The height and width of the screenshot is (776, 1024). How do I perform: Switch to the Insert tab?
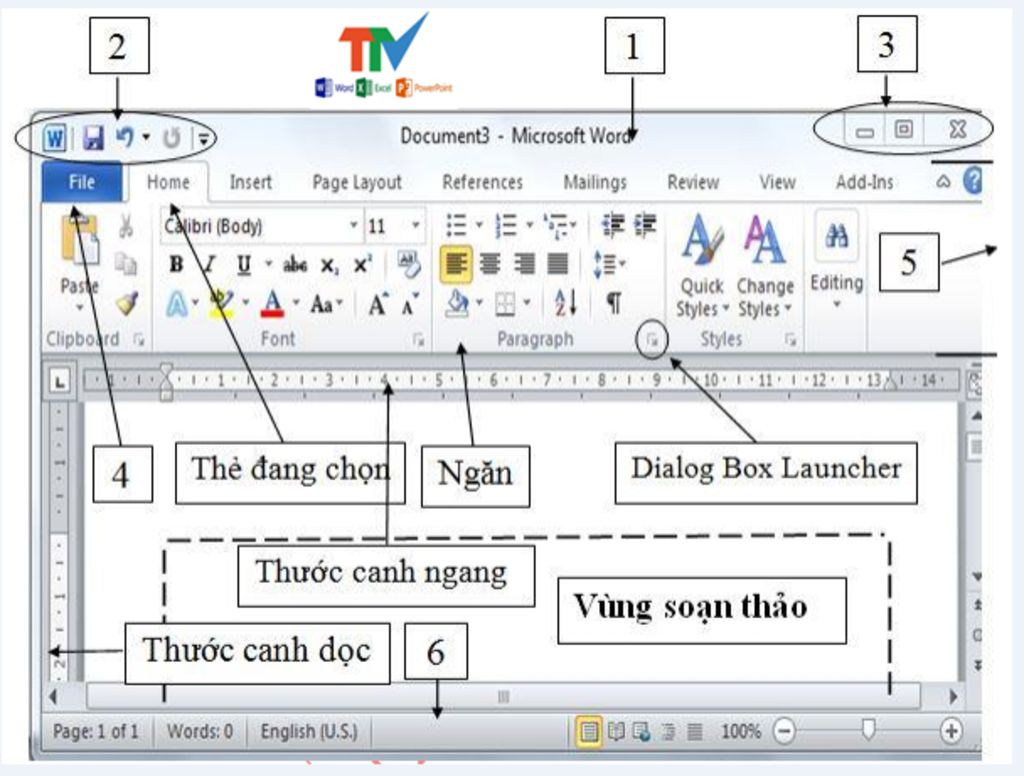click(x=250, y=182)
